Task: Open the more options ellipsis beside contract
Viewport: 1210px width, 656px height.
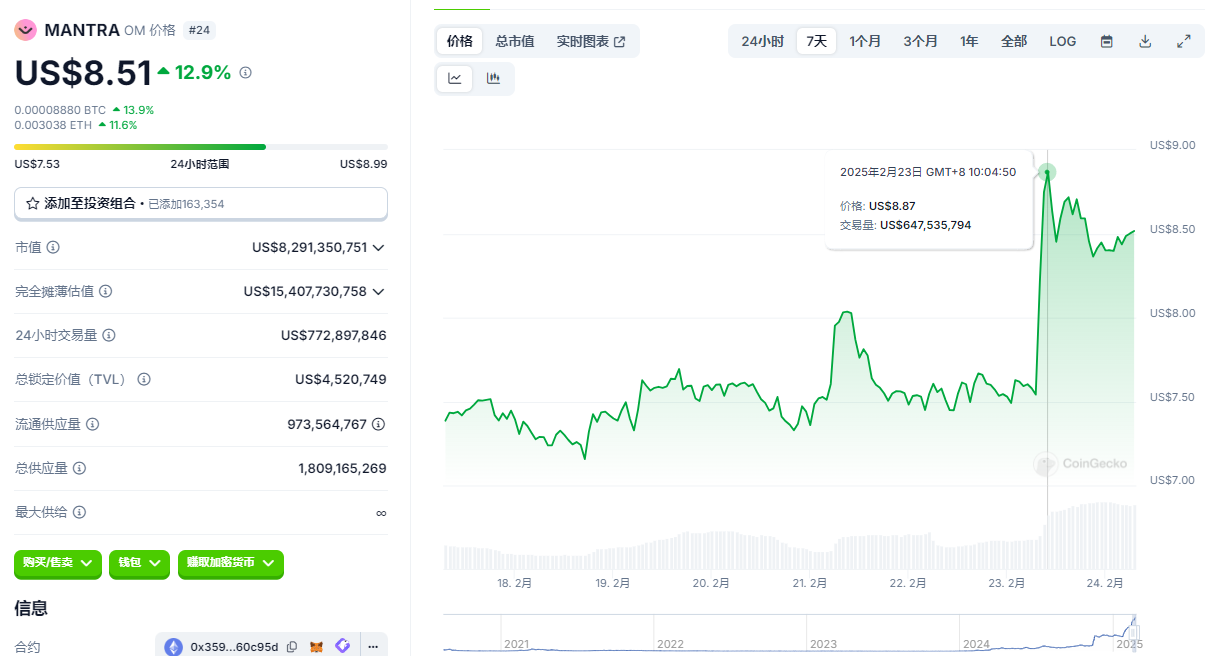Action: 372,647
